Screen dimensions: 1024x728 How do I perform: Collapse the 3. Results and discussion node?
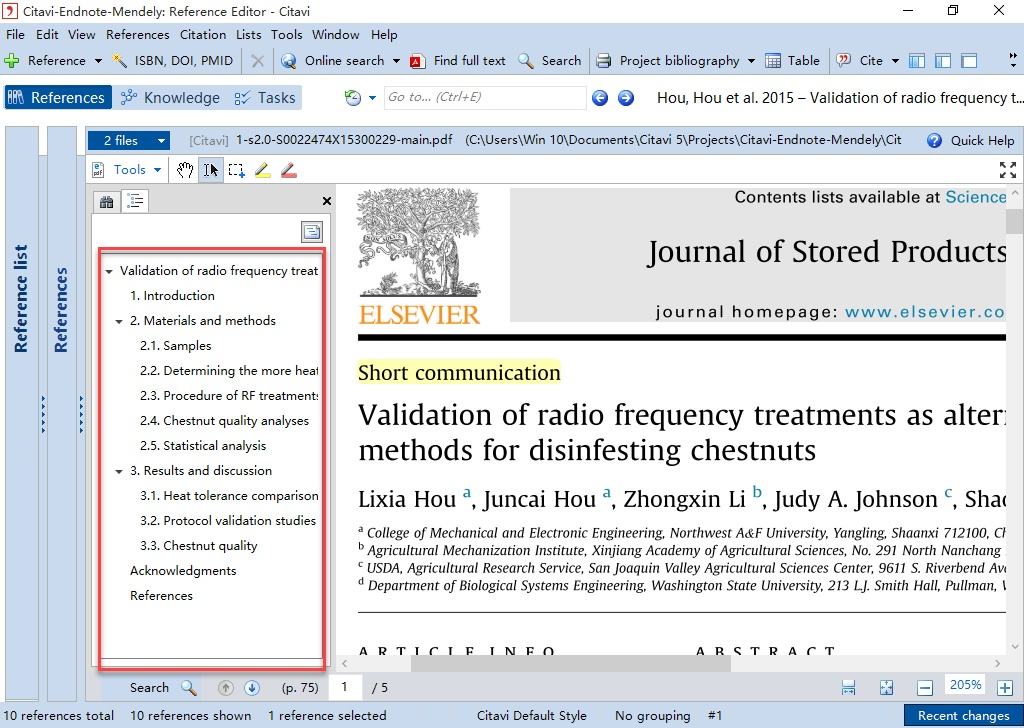(x=119, y=471)
